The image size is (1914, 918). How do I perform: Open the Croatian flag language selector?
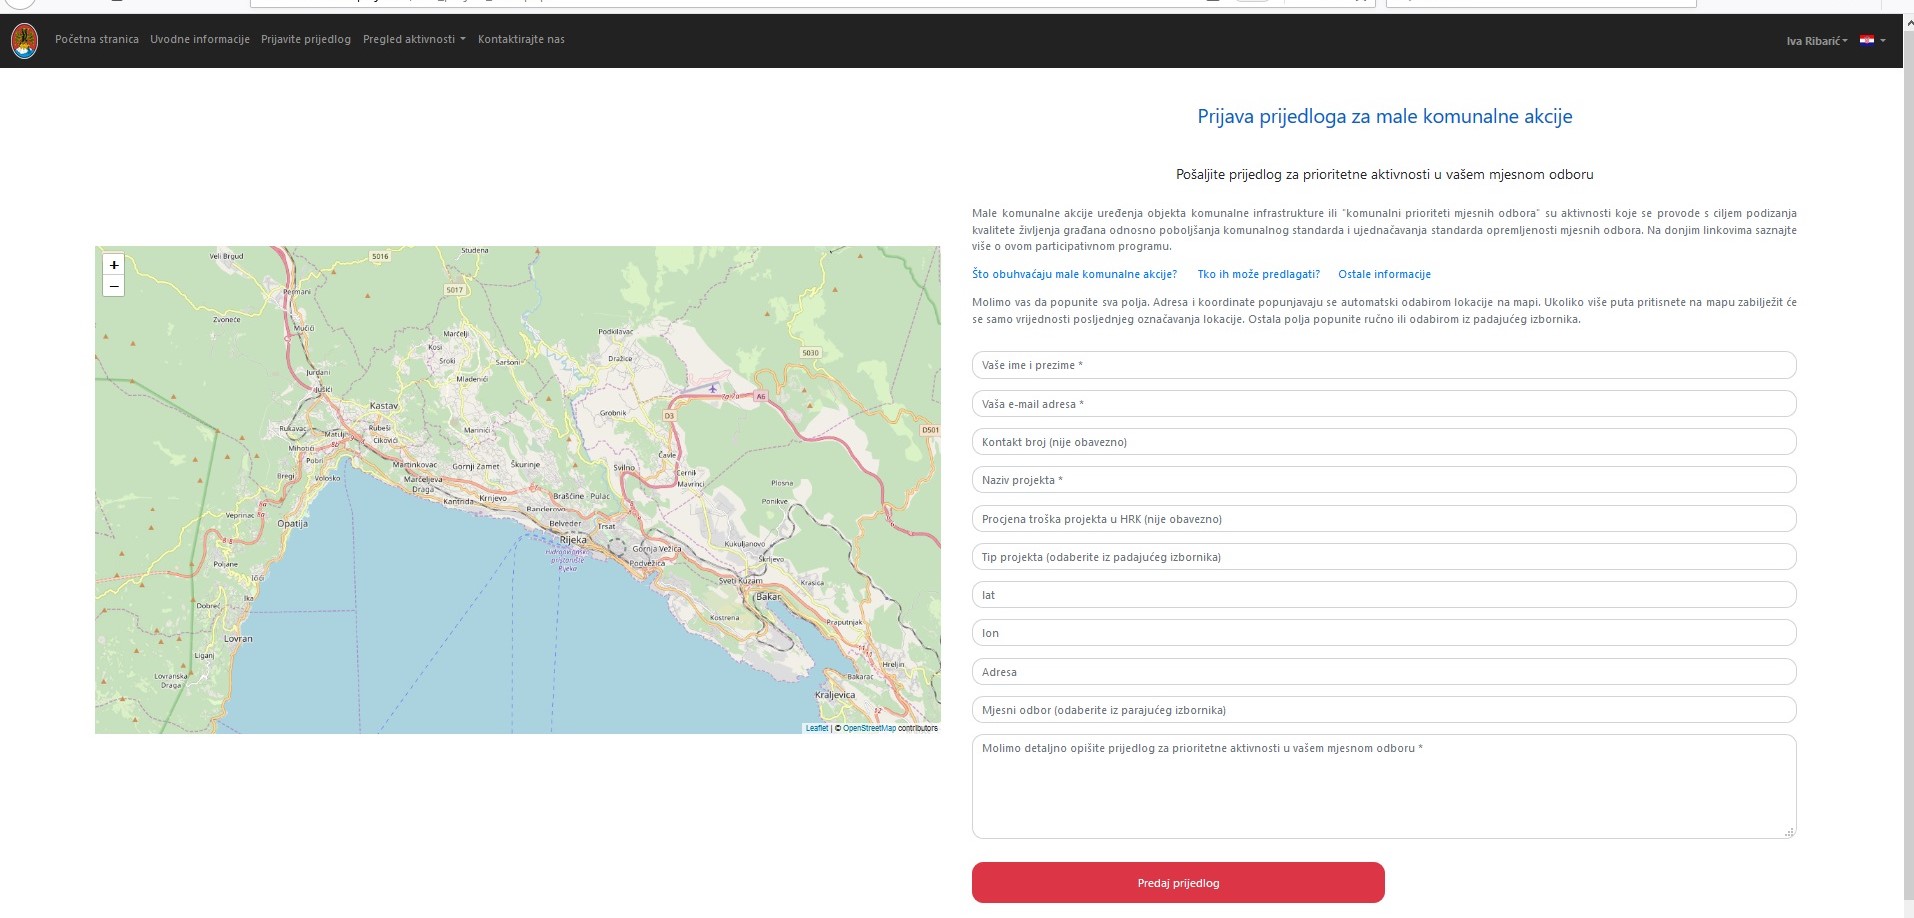coord(1872,40)
